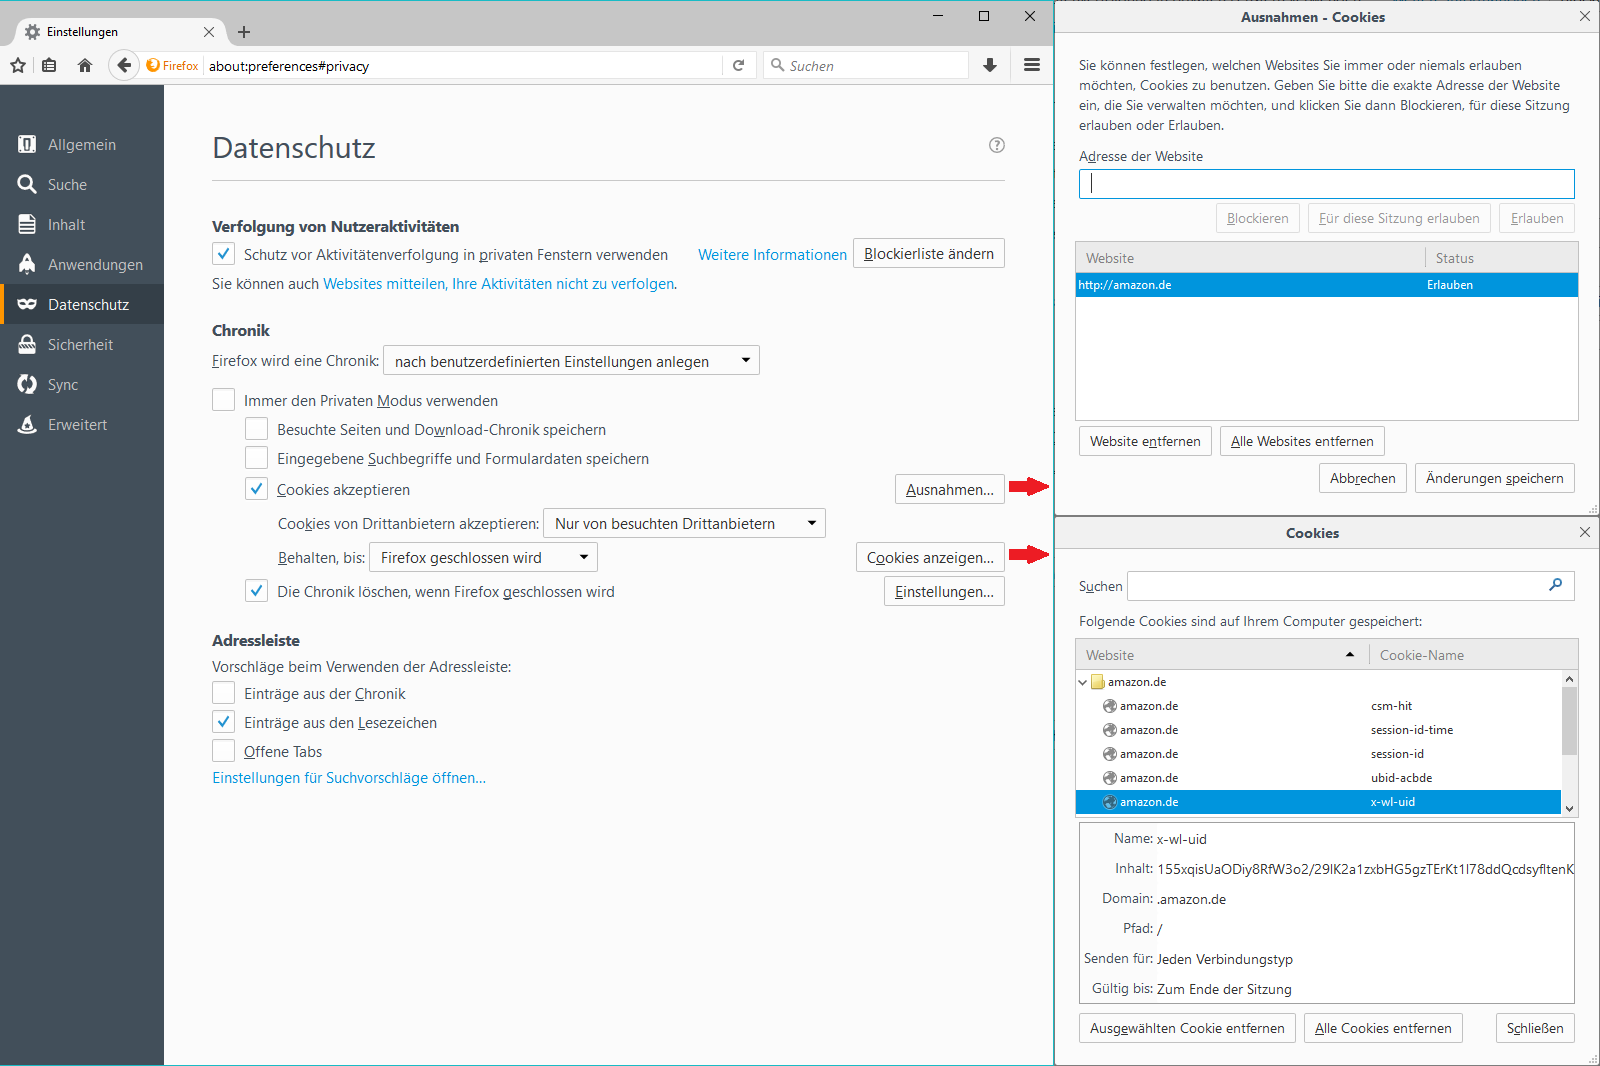Viewport: 1600px width, 1066px height.
Task: Close the Cookies dialog with X
Action: click(1585, 532)
